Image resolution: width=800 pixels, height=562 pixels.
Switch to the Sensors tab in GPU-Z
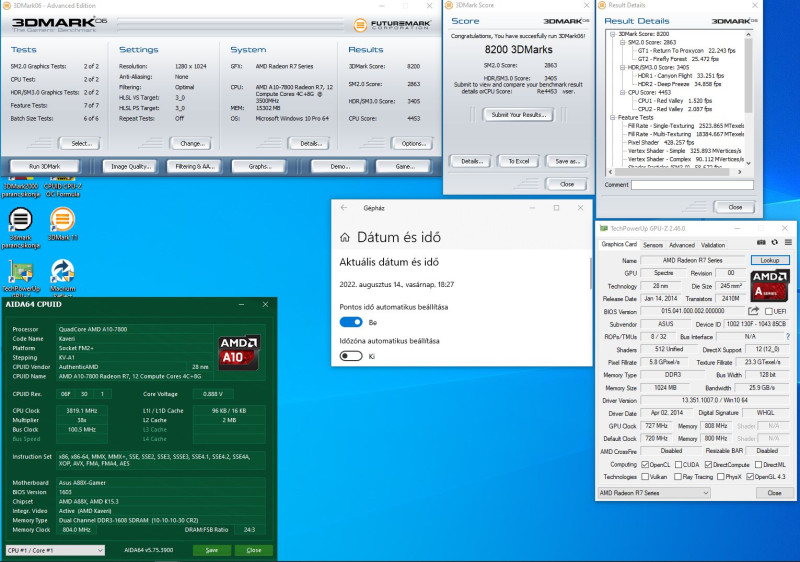pyautogui.click(x=653, y=245)
